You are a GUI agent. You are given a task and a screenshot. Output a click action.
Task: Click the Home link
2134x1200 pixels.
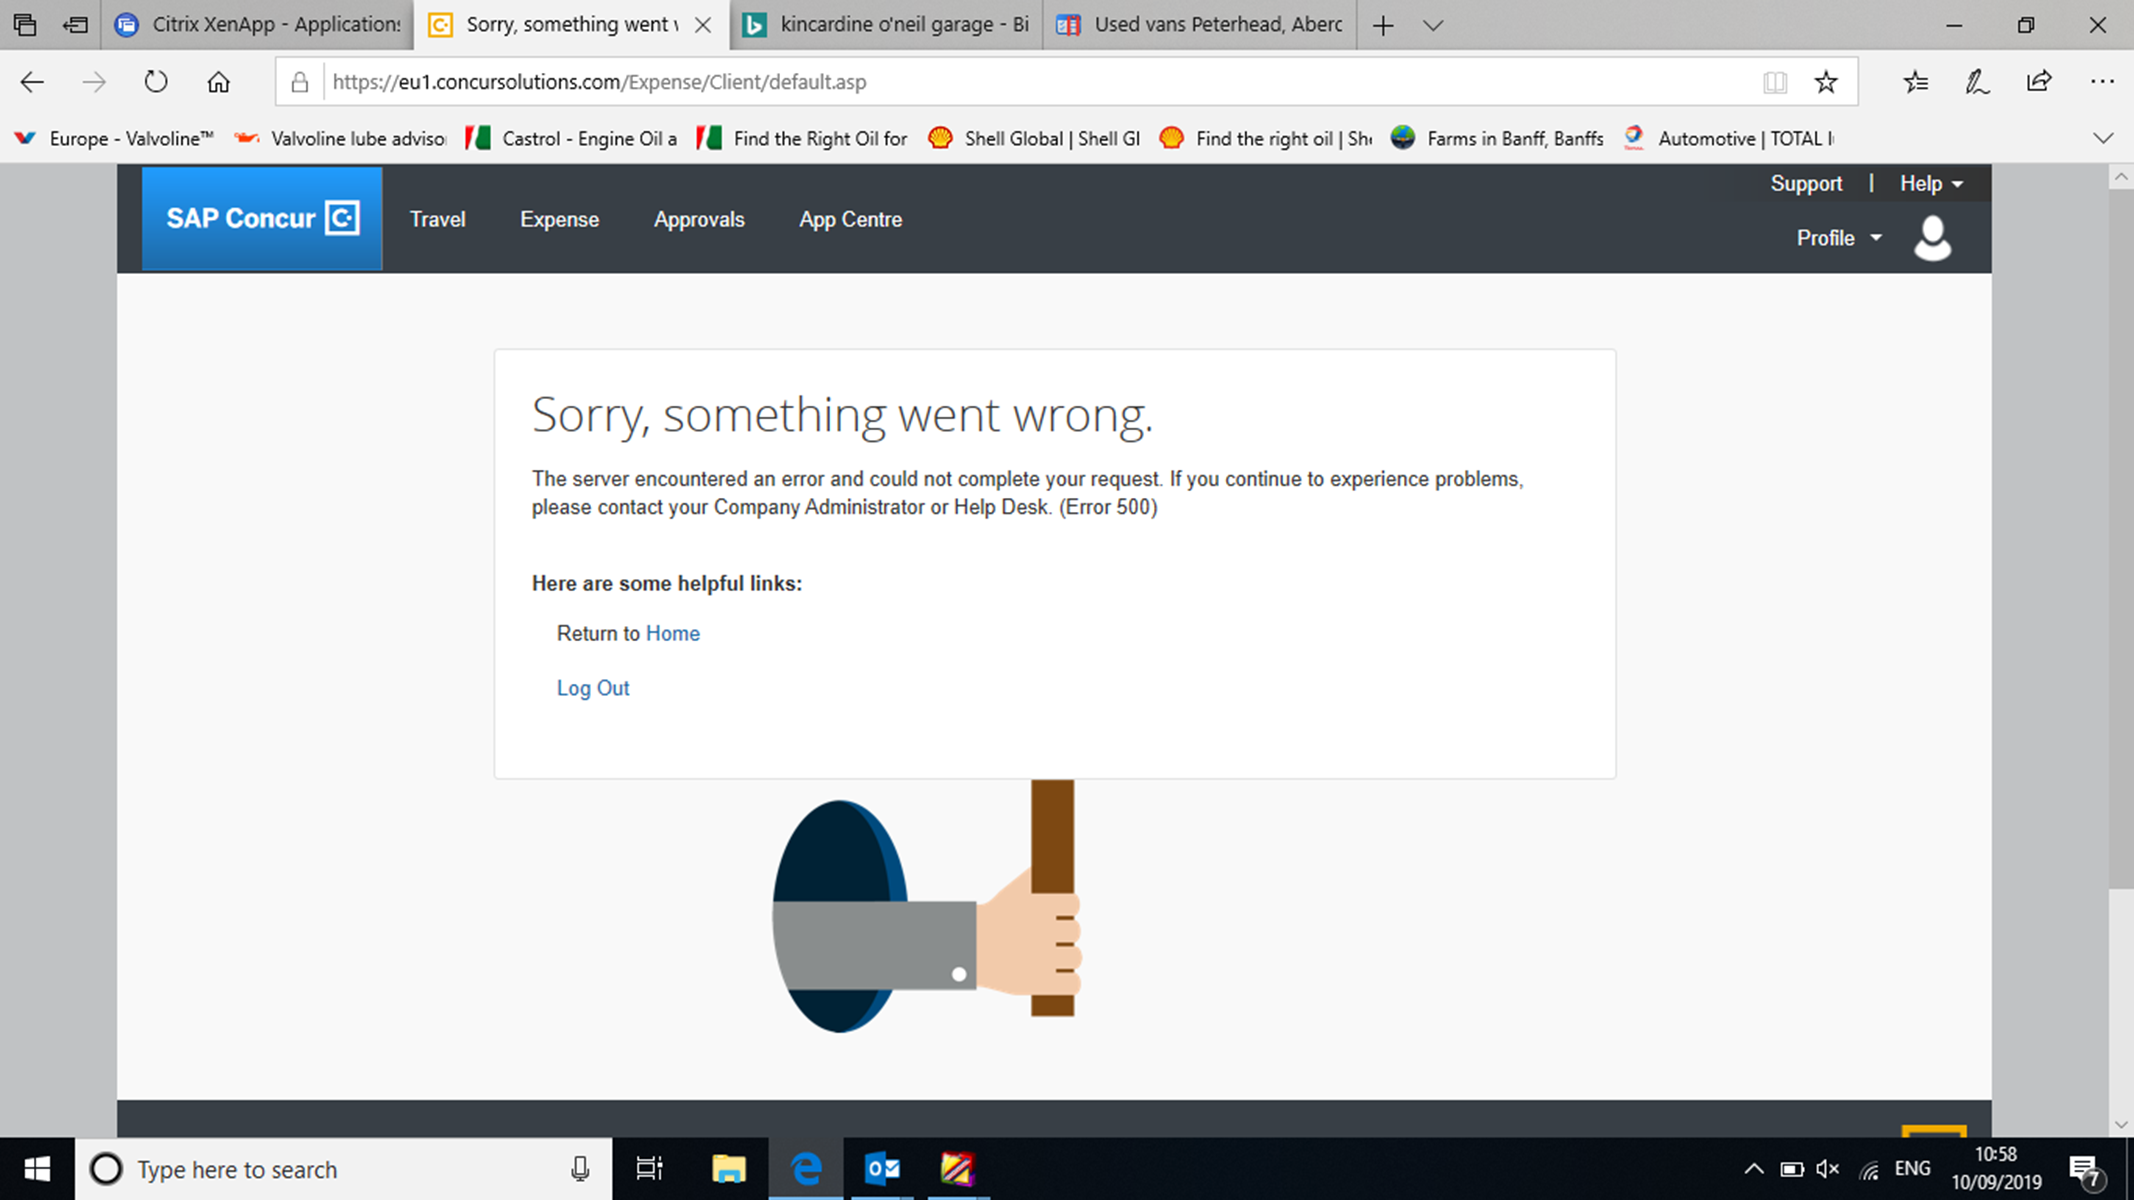pyautogui.click(x=672, y=633)
